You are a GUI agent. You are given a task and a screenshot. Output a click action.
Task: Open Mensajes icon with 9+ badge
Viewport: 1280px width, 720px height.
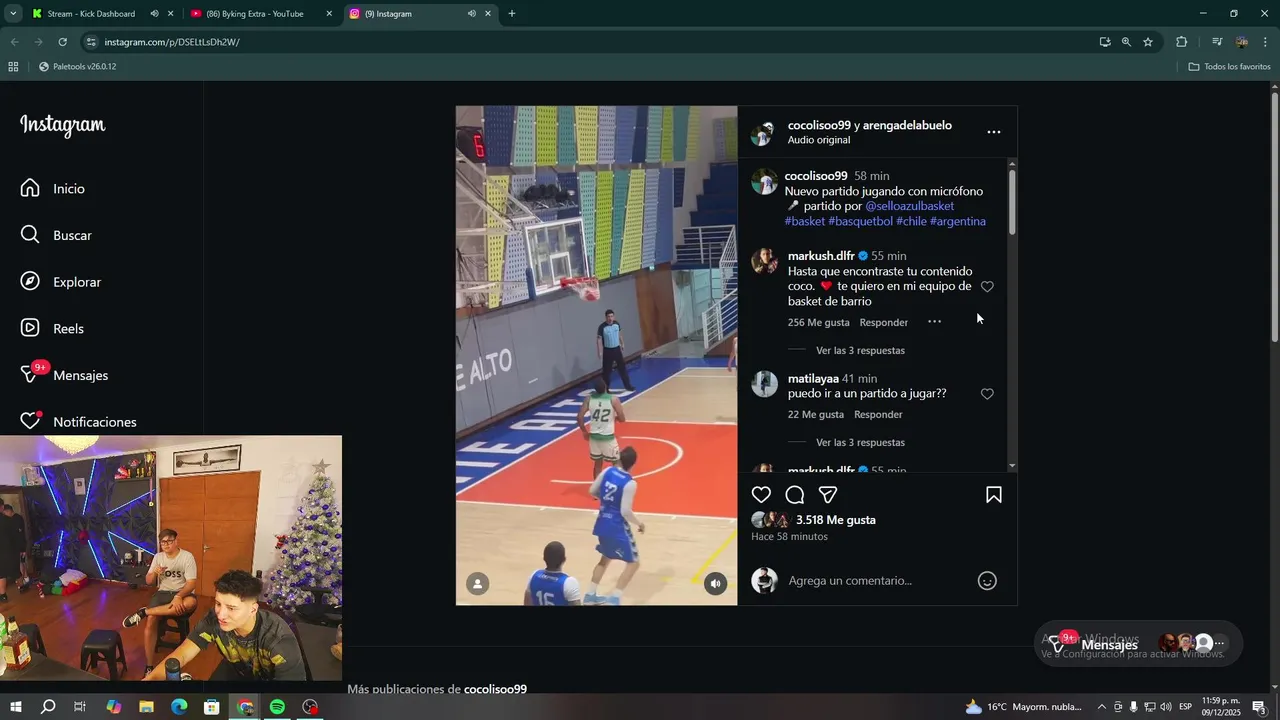click(x=32, y=374)
